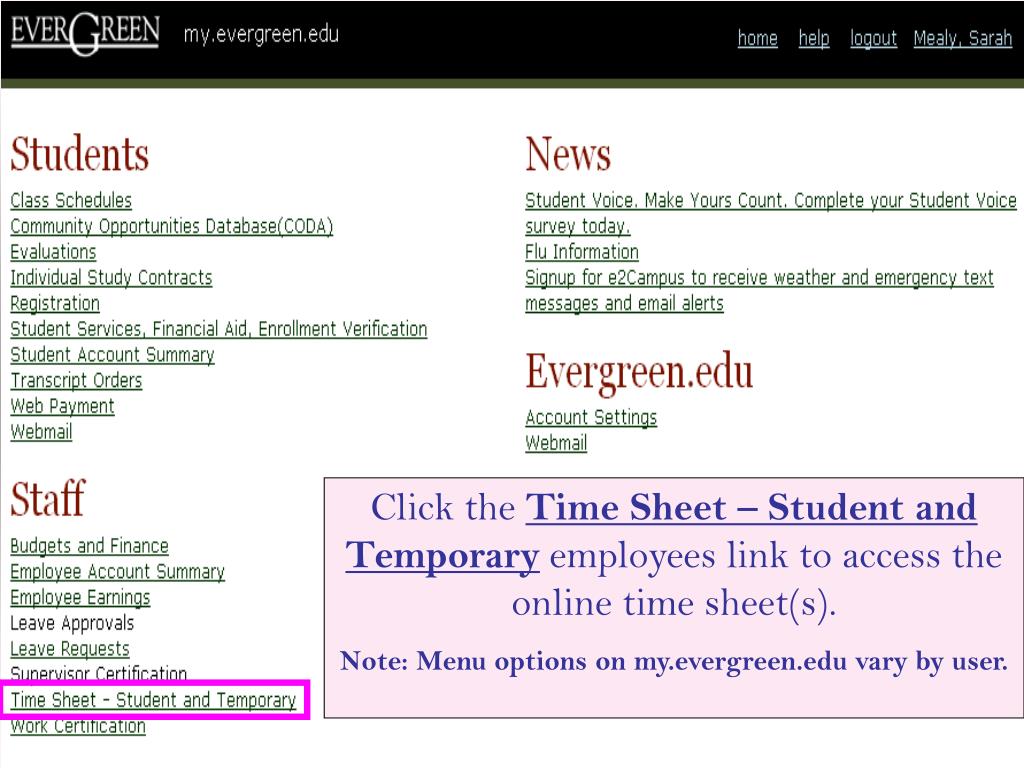Open Account Settings
The image size is (1024, 768).
click(591, 417)
